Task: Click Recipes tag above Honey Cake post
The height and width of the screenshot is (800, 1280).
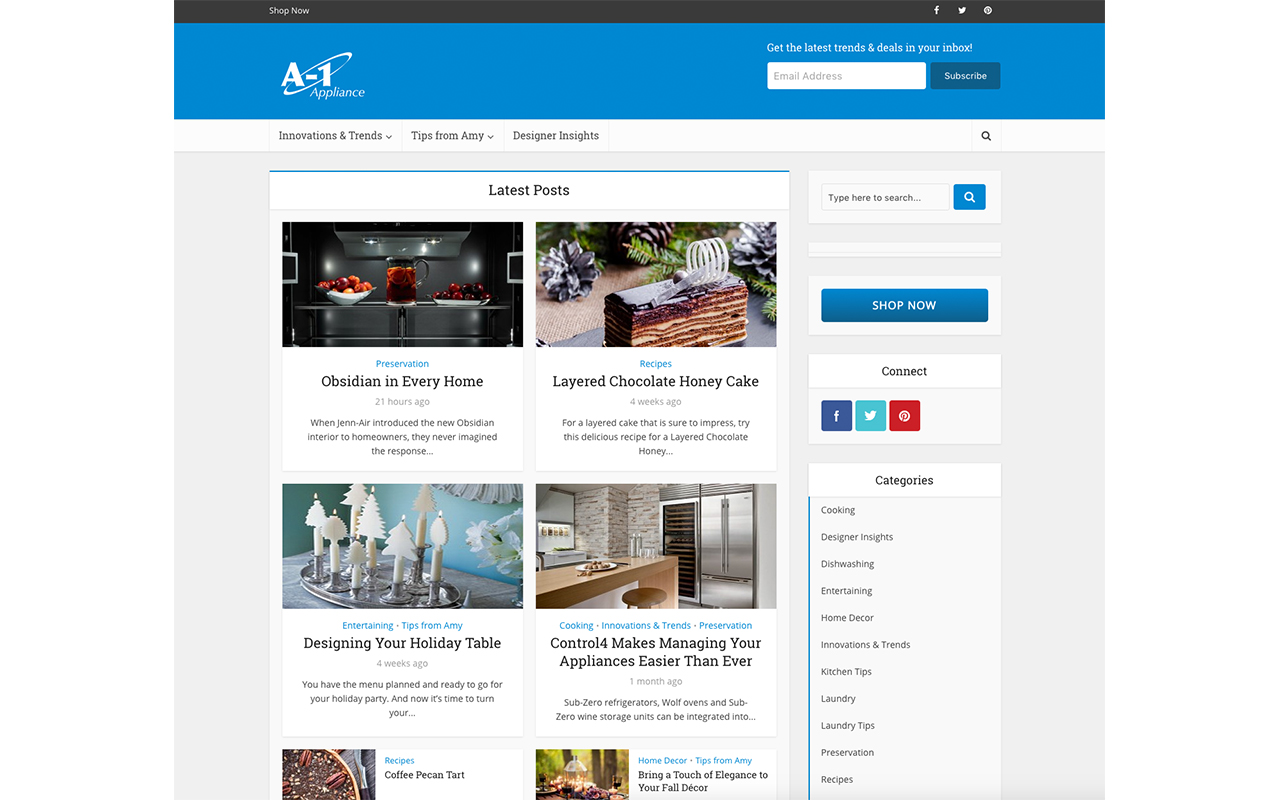Action: 656,364
